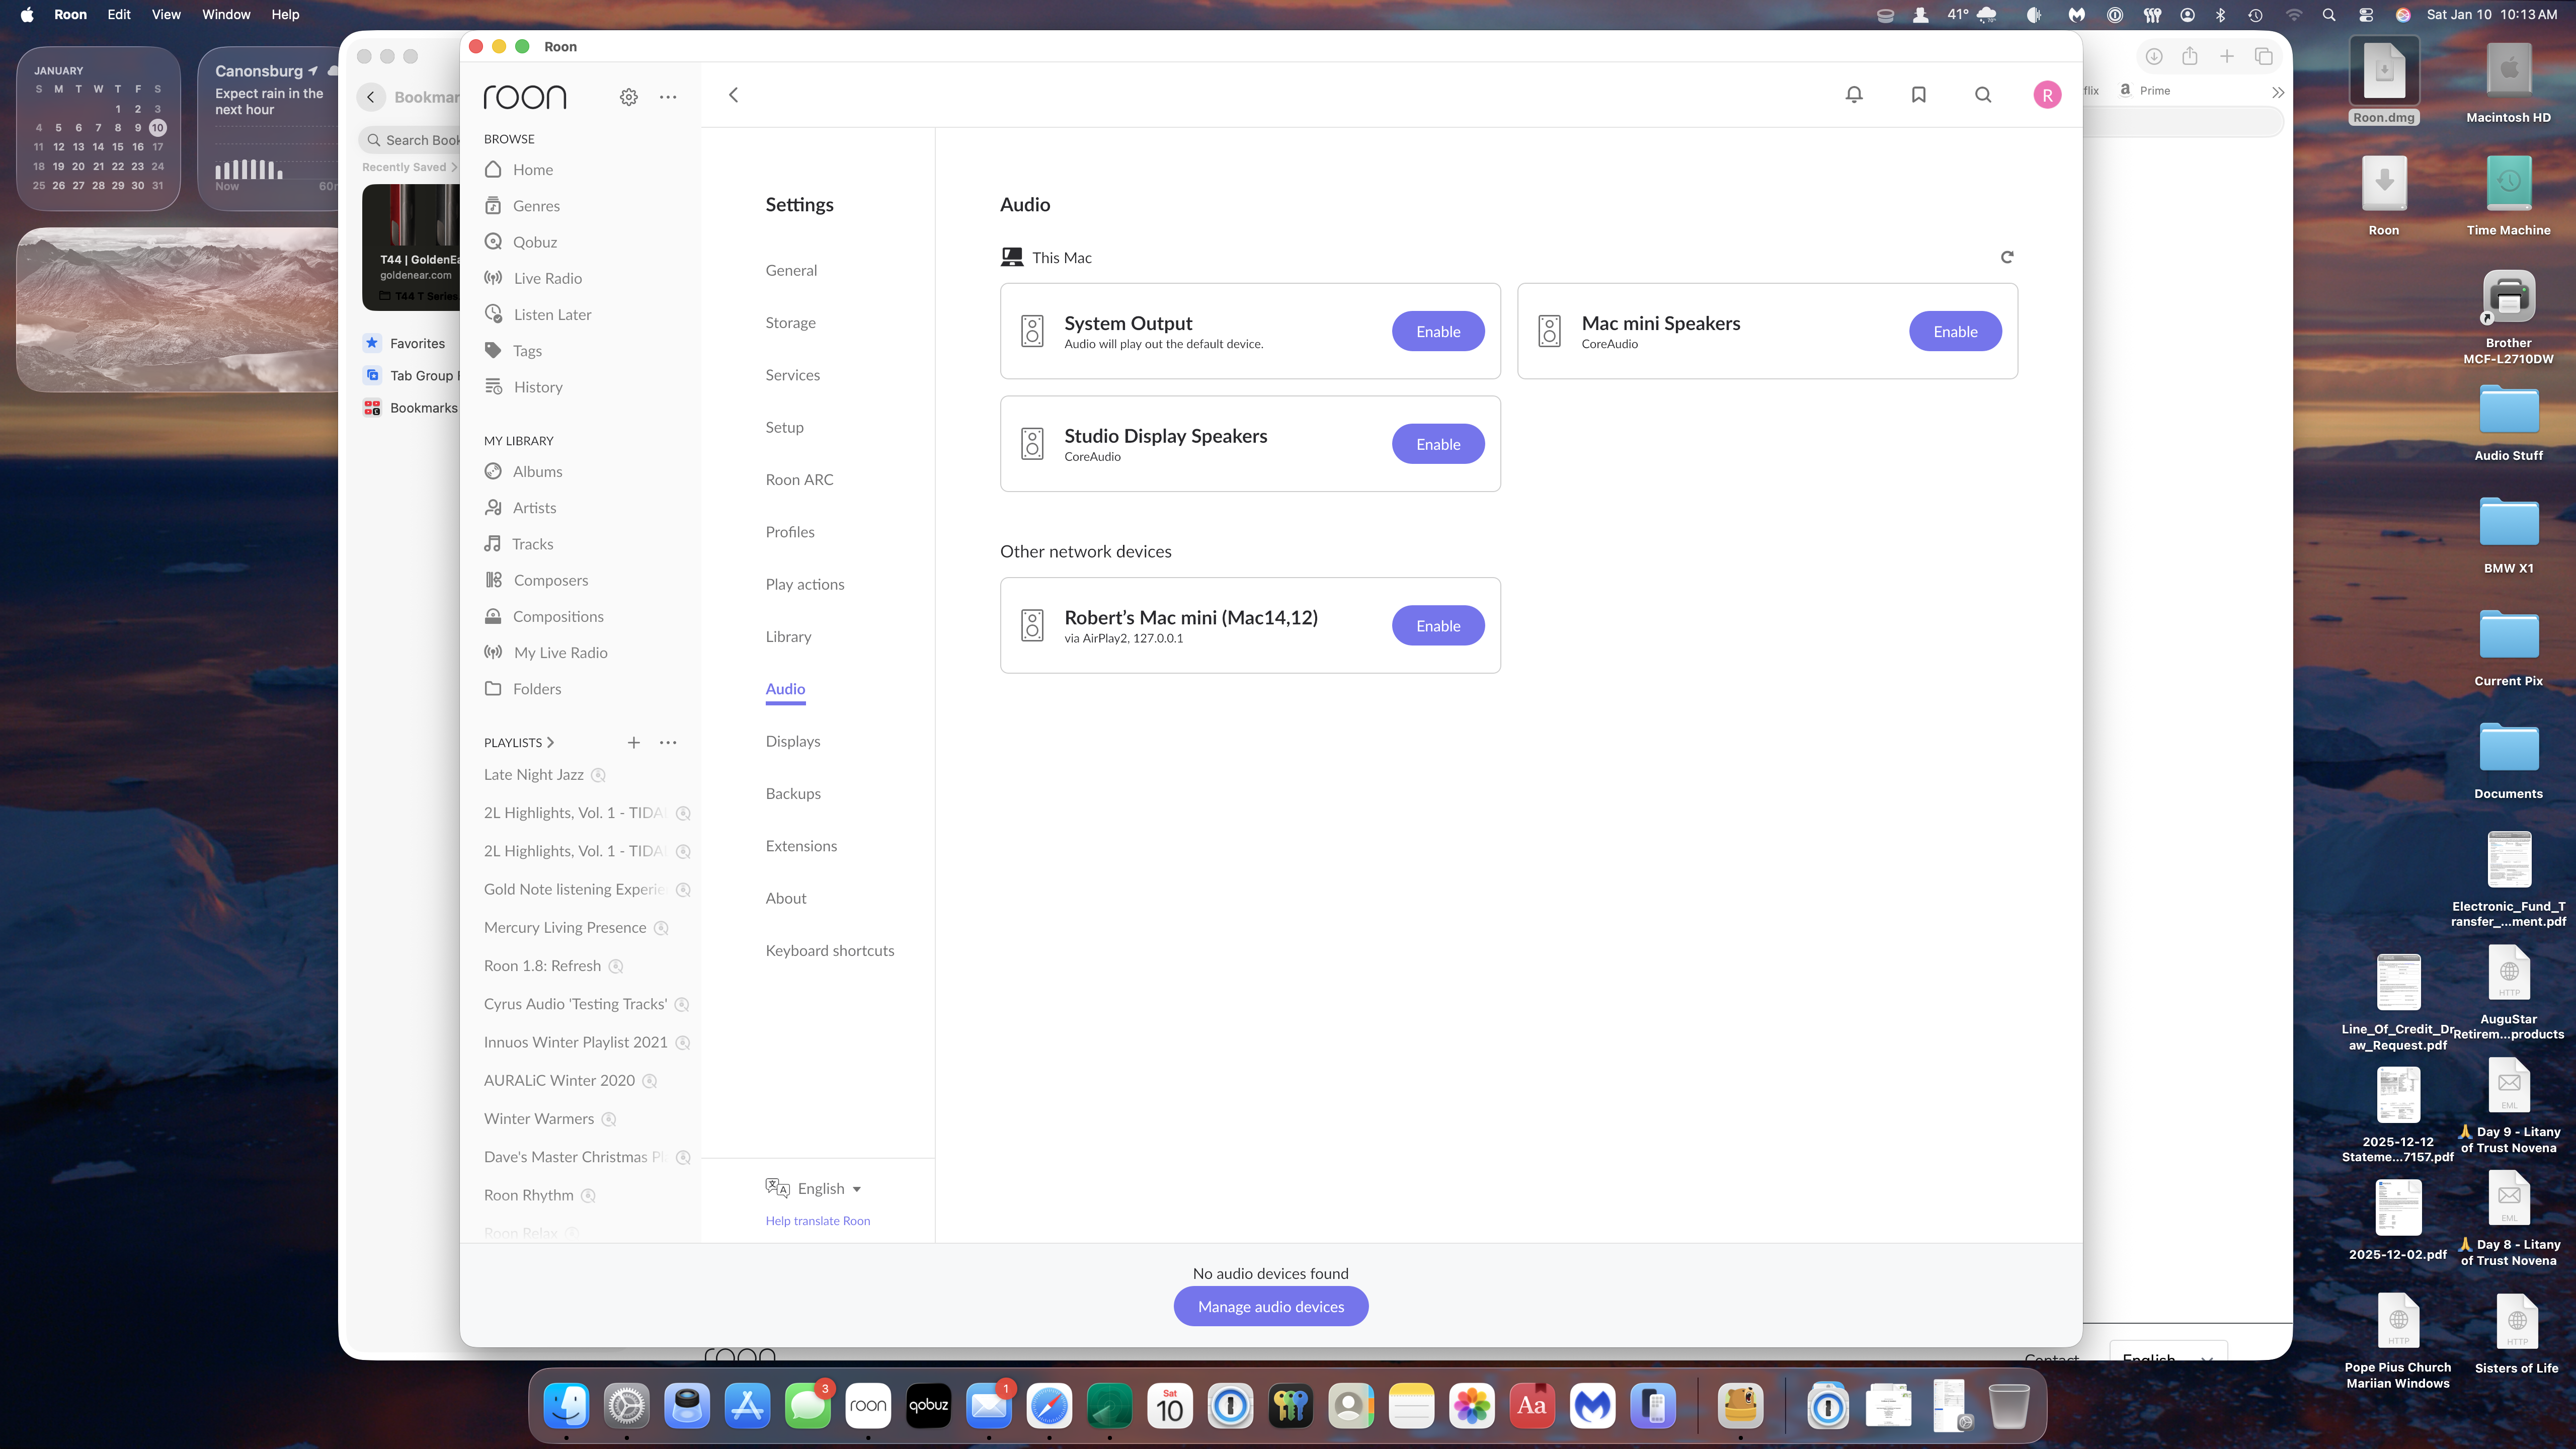Image resolution: width=2576 pixels, height=1449 pixels.
Task: Click the back arrow in Roon header
Action: point(733,95)
